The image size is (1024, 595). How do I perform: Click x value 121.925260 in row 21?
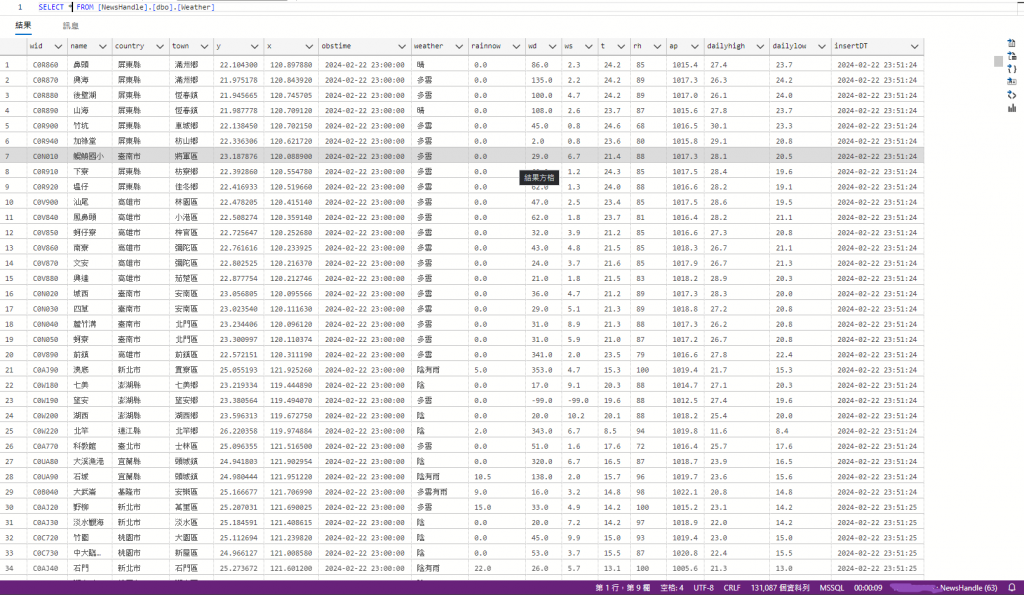[x=291, y=370]
